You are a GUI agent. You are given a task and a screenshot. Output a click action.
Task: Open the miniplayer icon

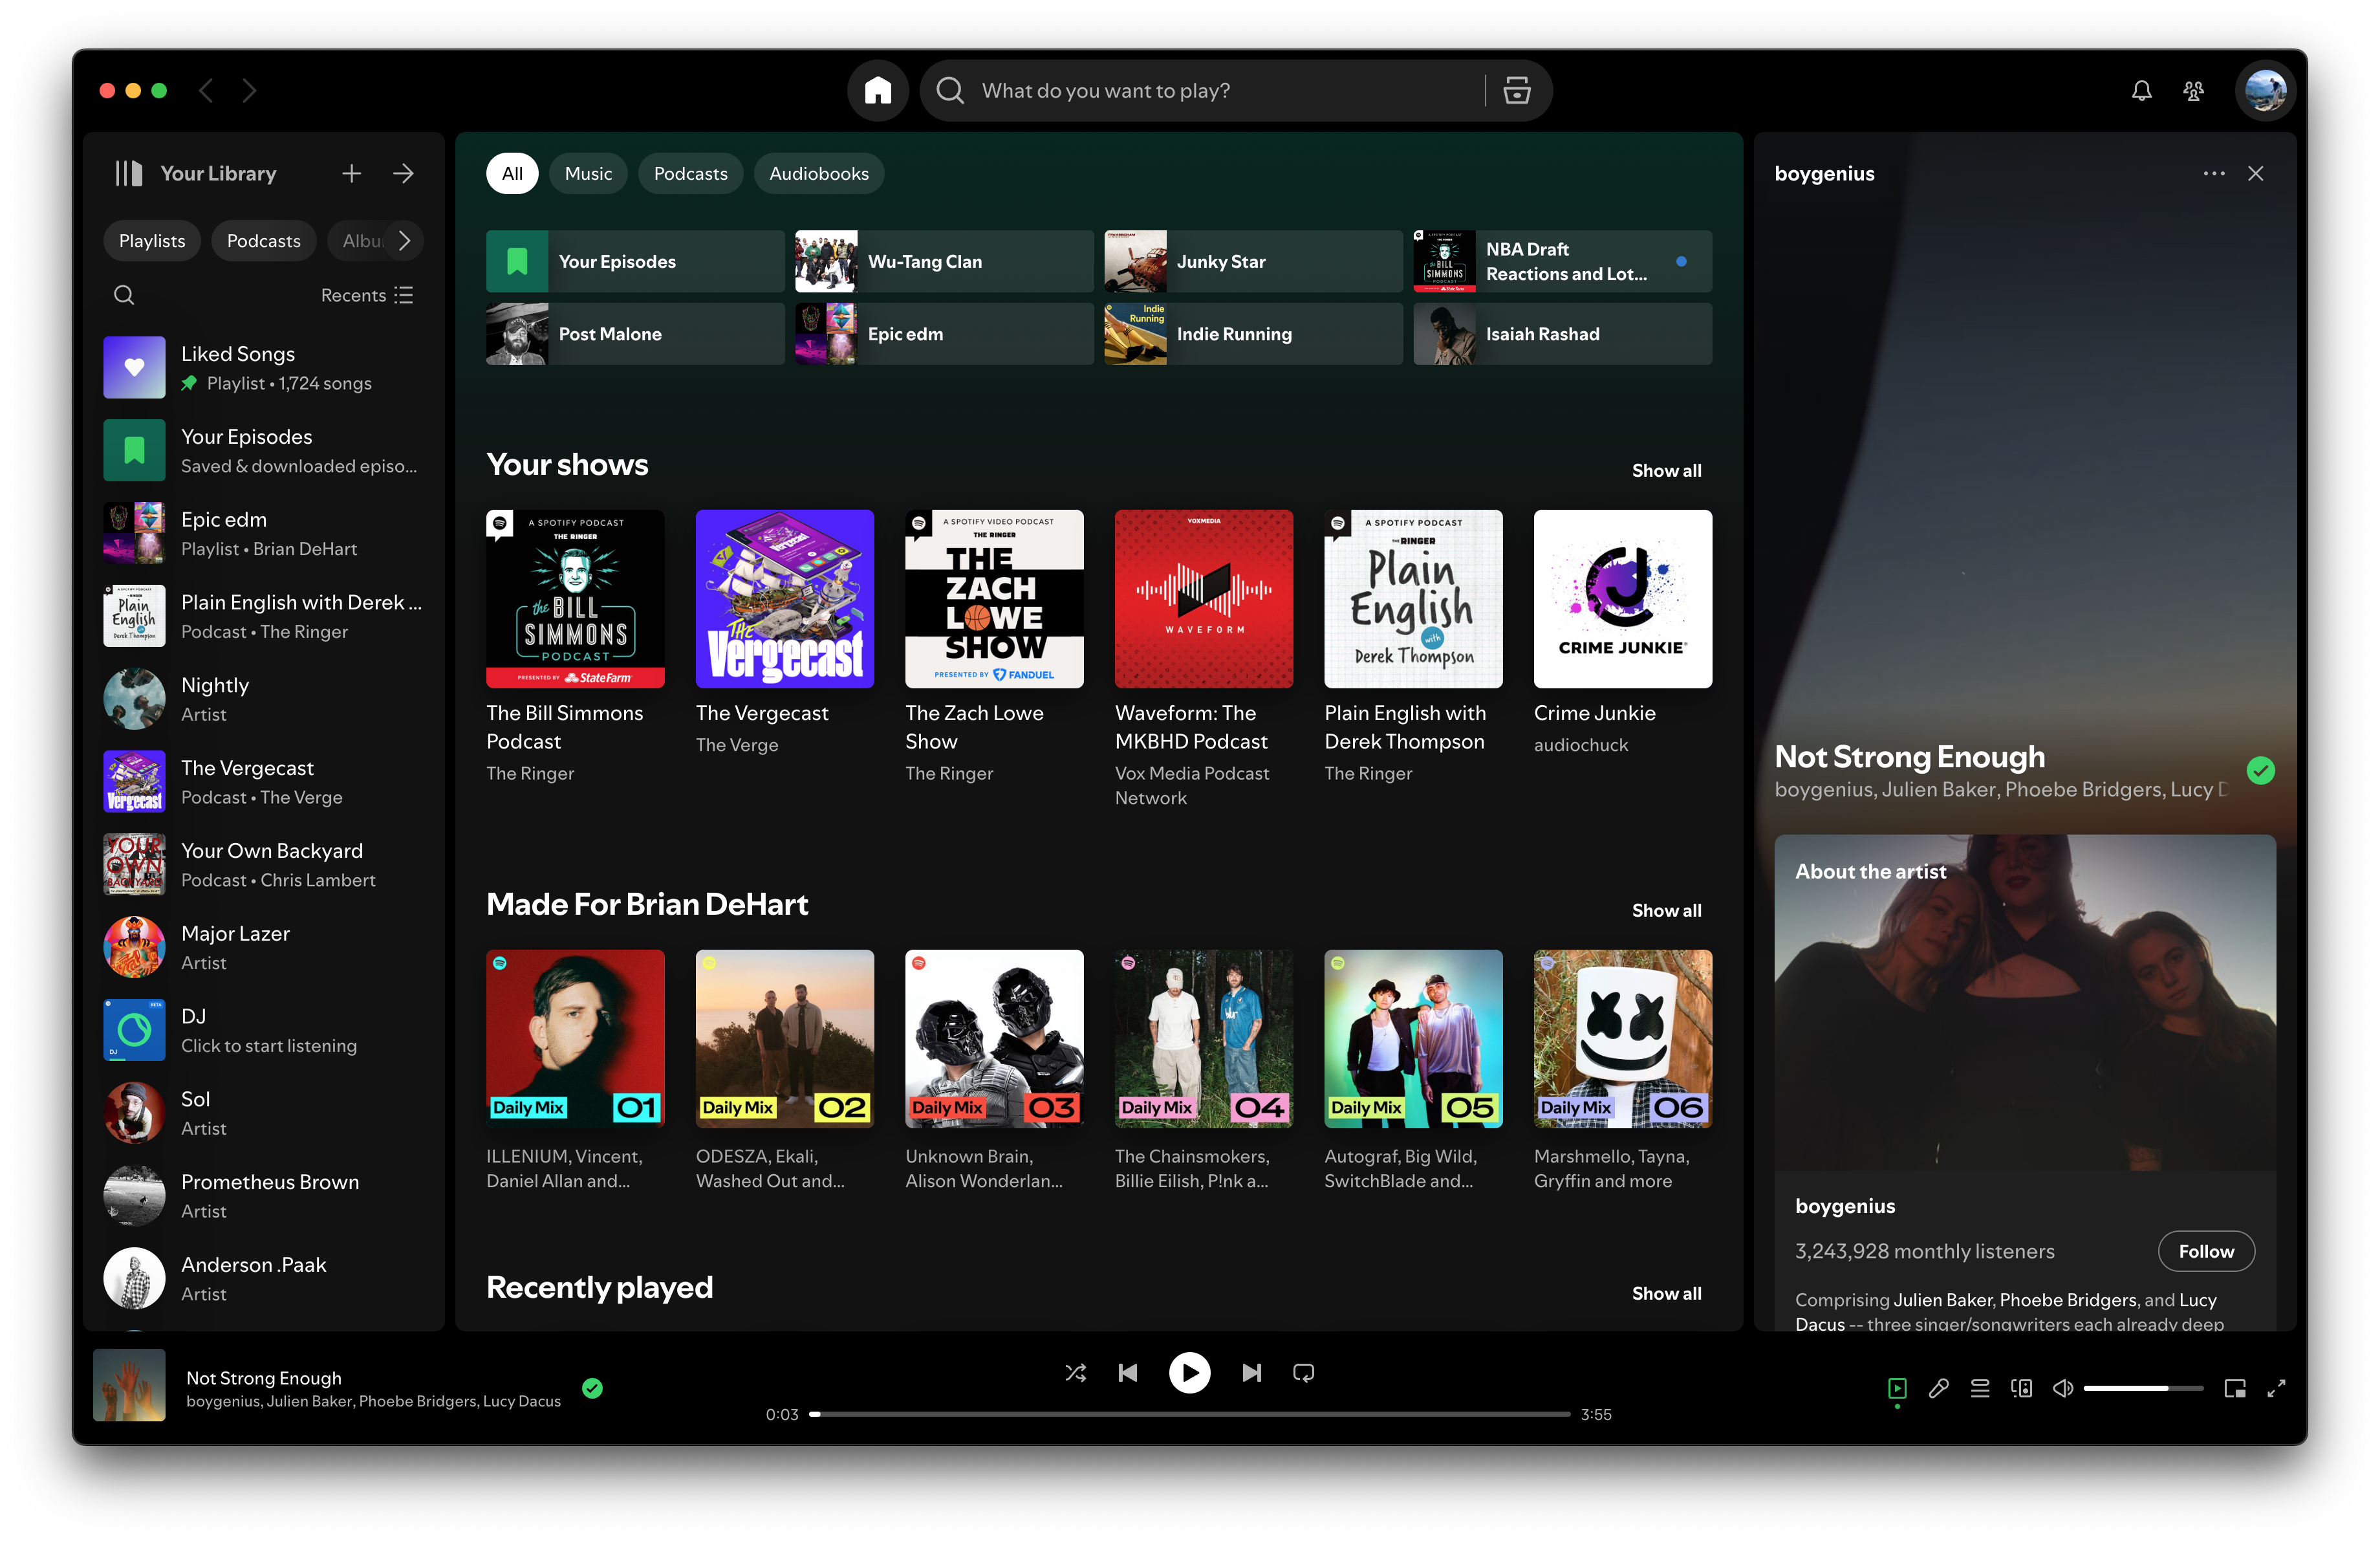point(2234,1388)
